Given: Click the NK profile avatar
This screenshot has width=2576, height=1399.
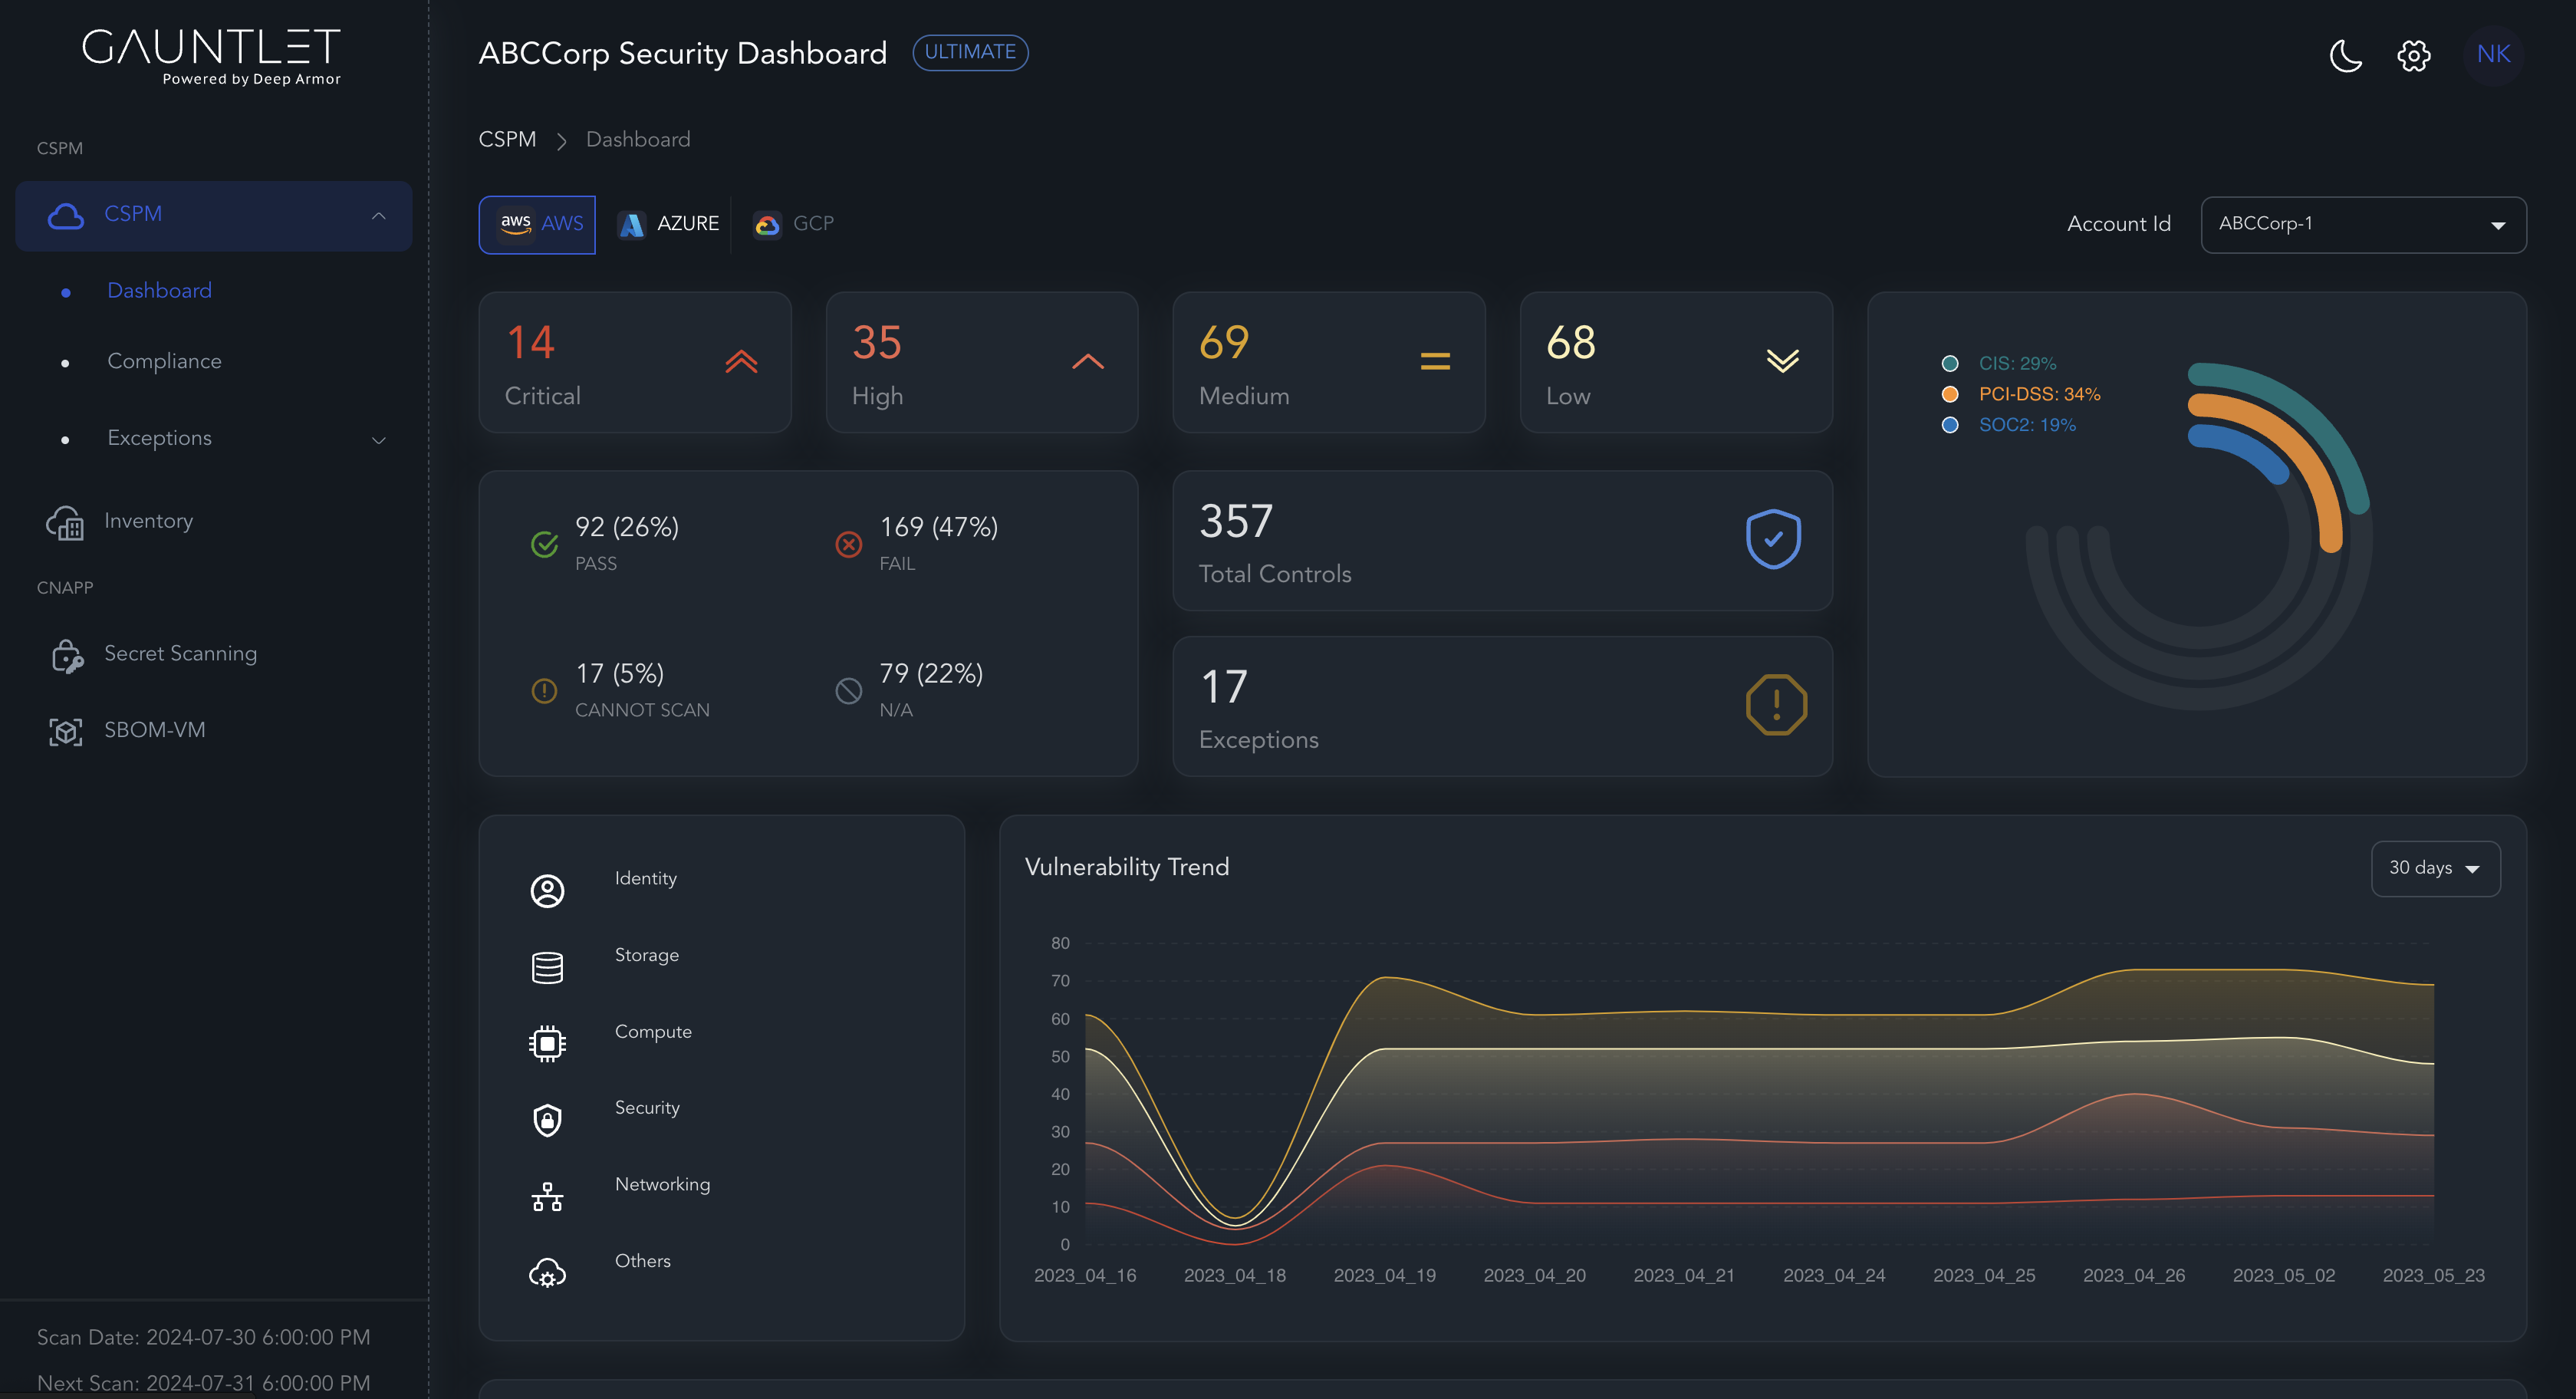Looking at the screenshot, I should 2493,55.
